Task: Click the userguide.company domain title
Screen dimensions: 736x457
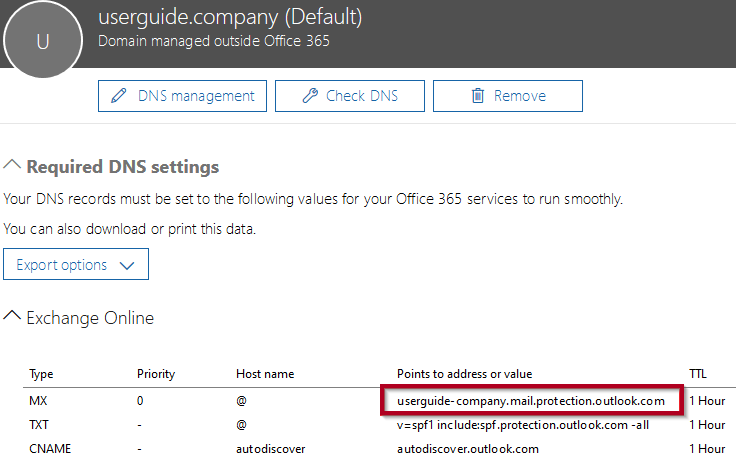Action: point(230,18)
